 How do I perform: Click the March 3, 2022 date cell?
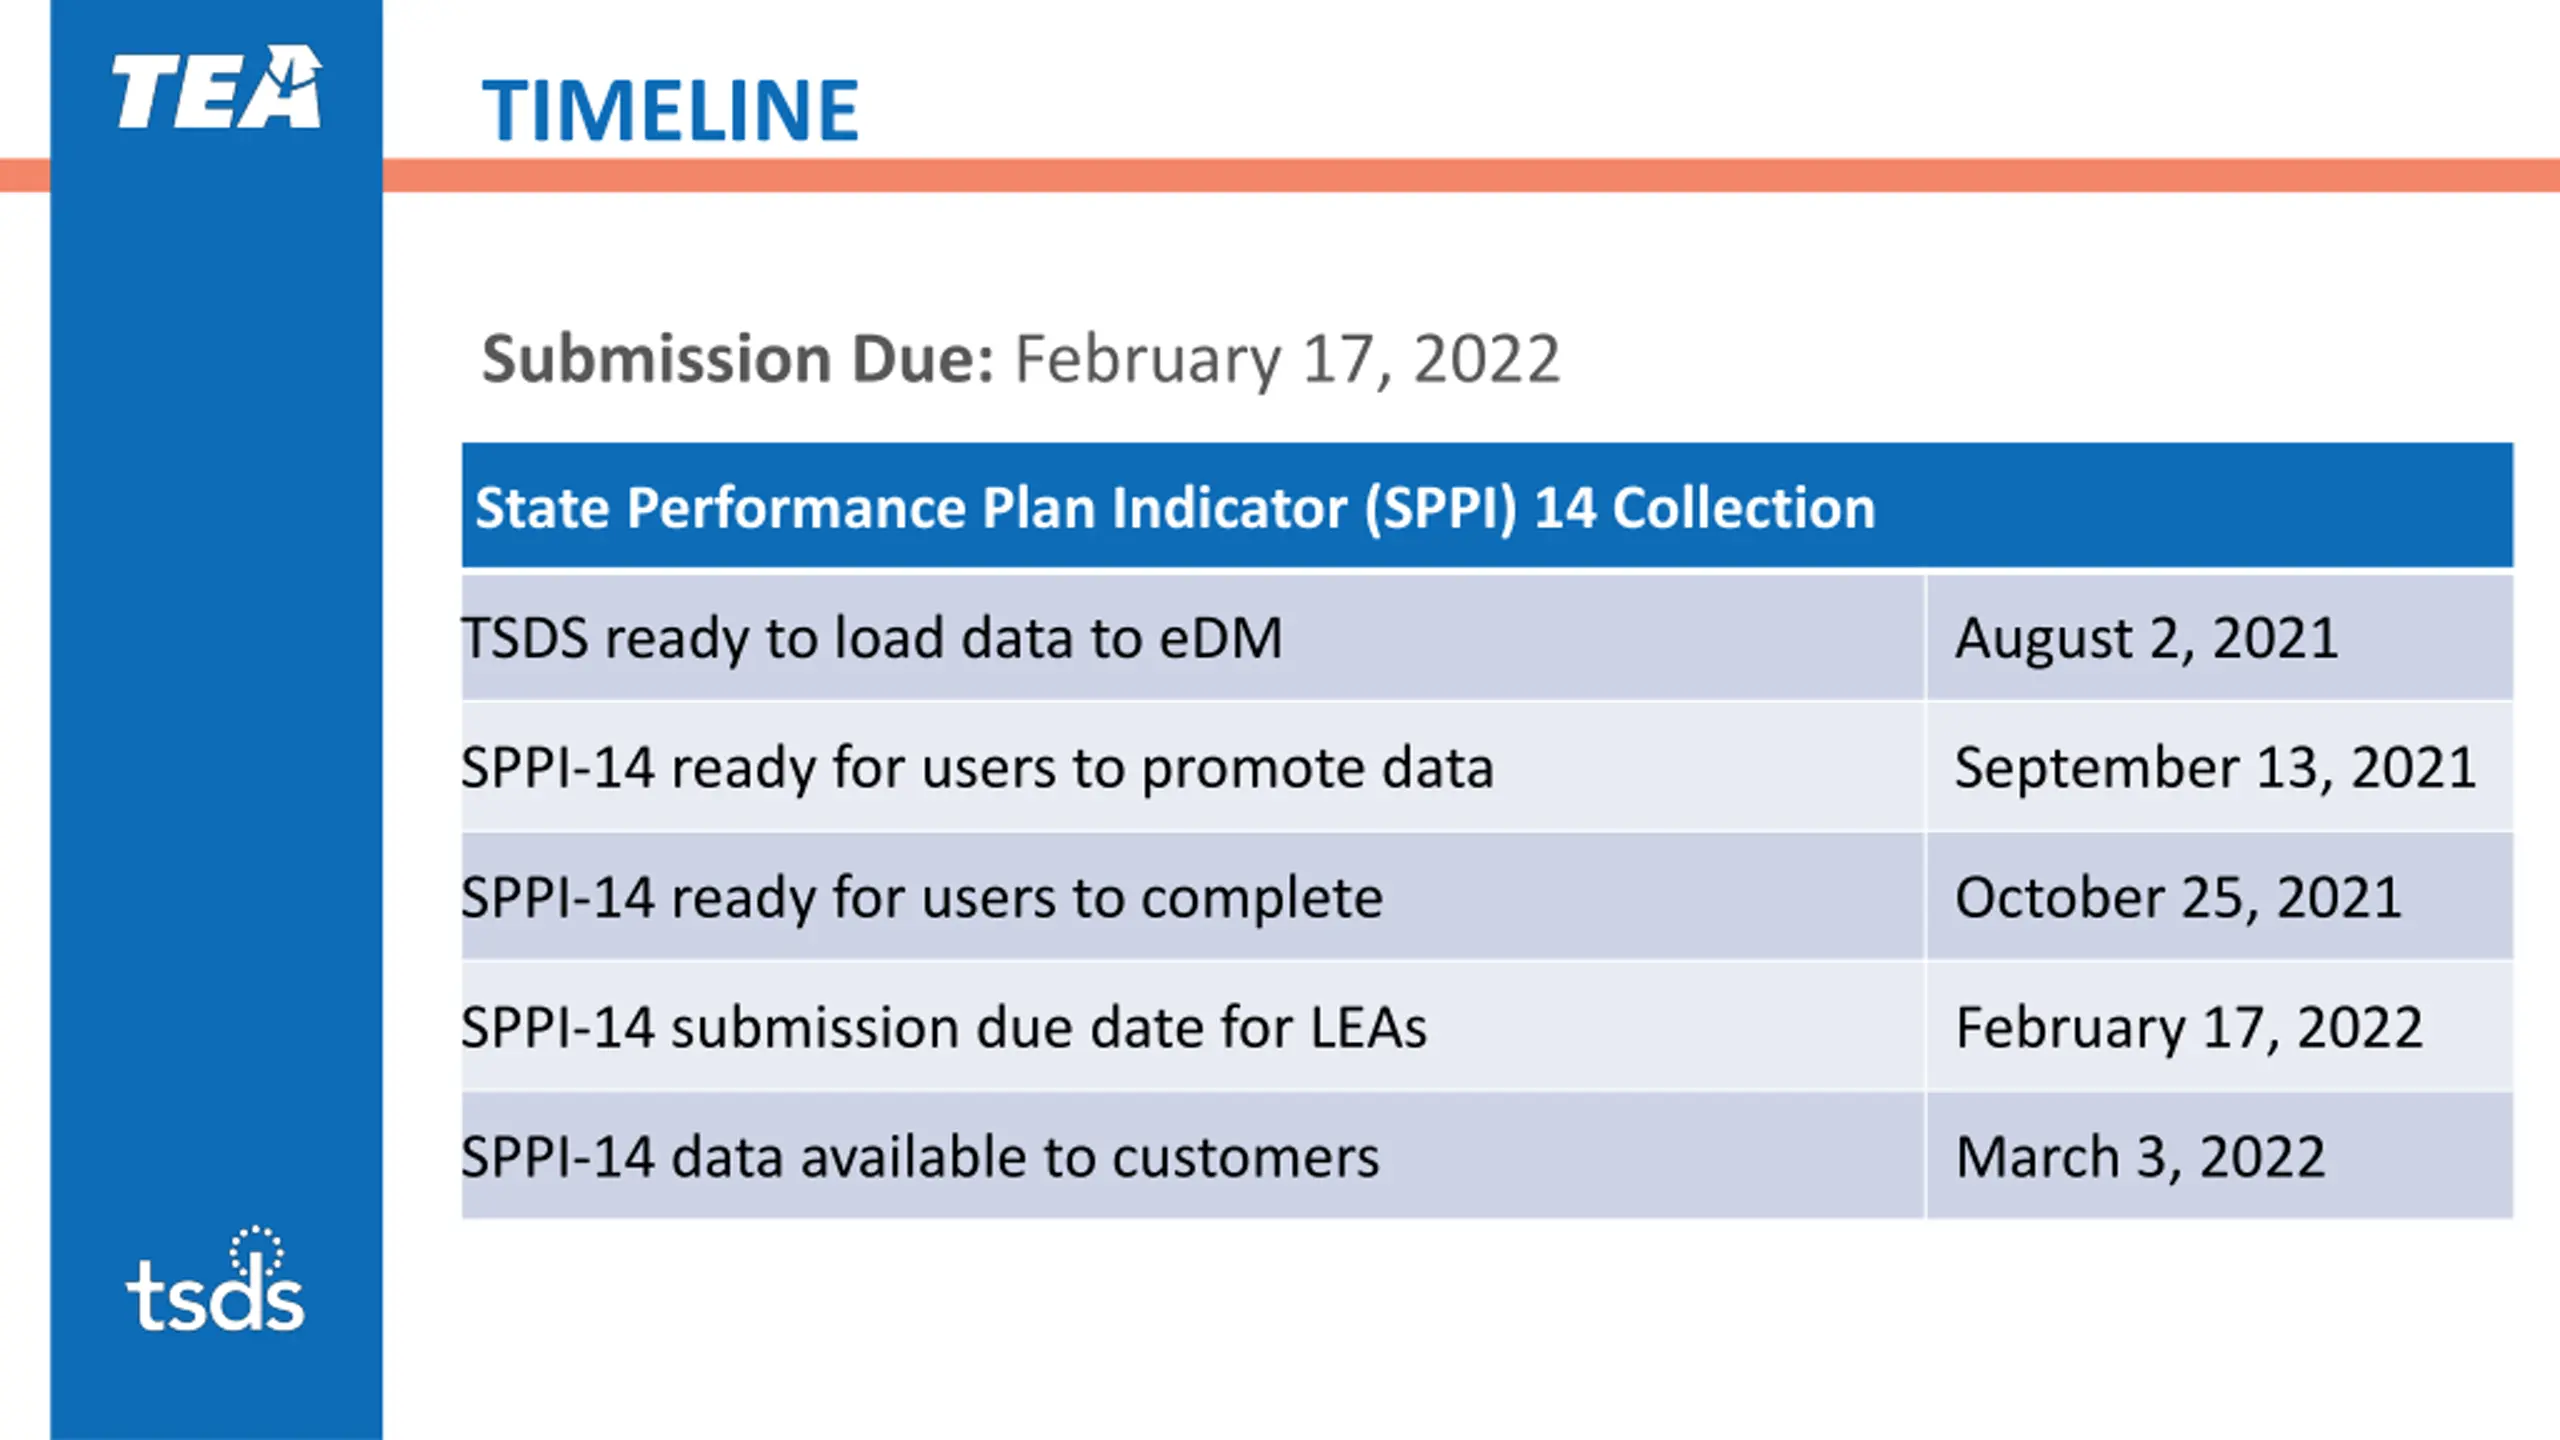point(2140,1157)
